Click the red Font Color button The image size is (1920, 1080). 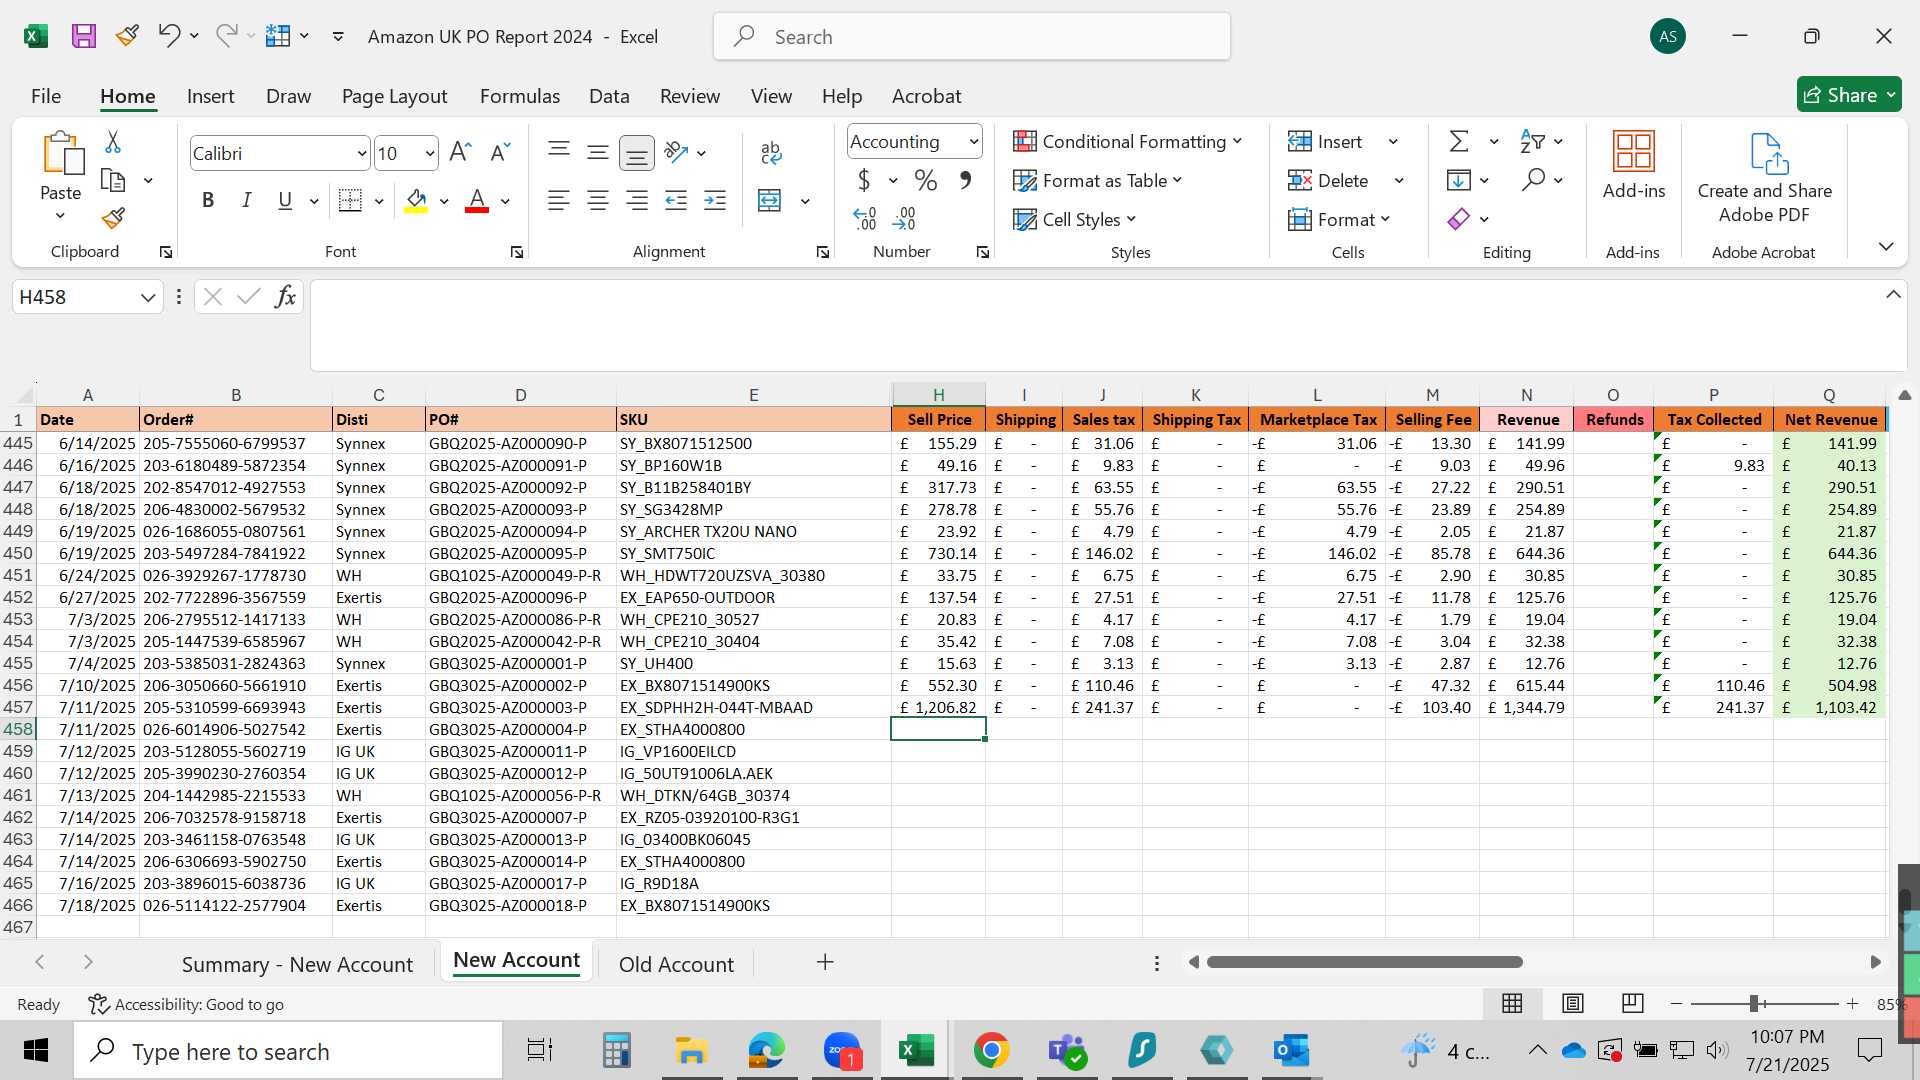(477, 201)
